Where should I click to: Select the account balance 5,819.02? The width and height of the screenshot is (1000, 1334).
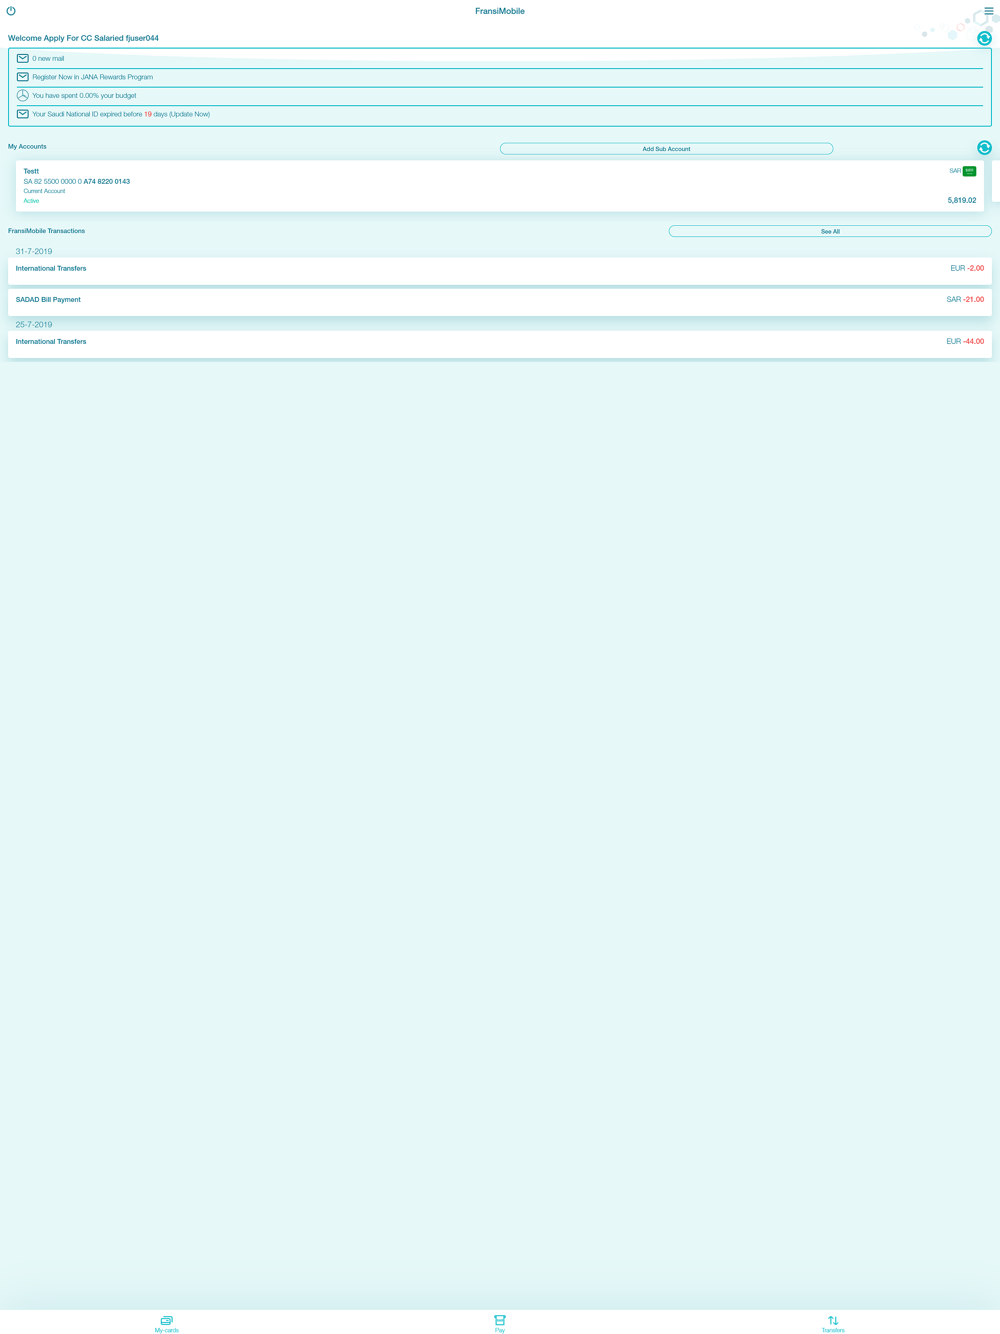point(962,200)
